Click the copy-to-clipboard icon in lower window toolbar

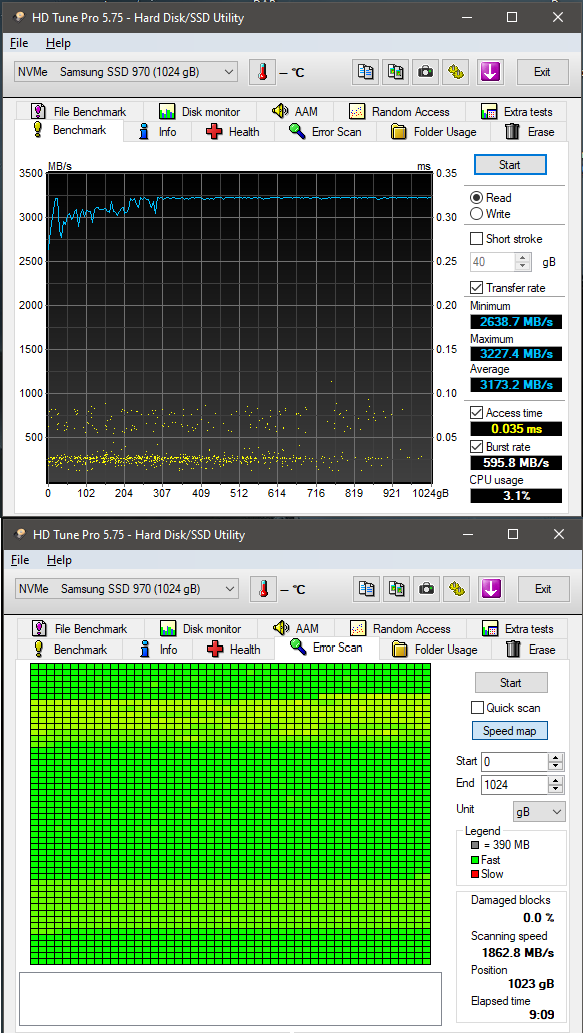pos(366,588)
